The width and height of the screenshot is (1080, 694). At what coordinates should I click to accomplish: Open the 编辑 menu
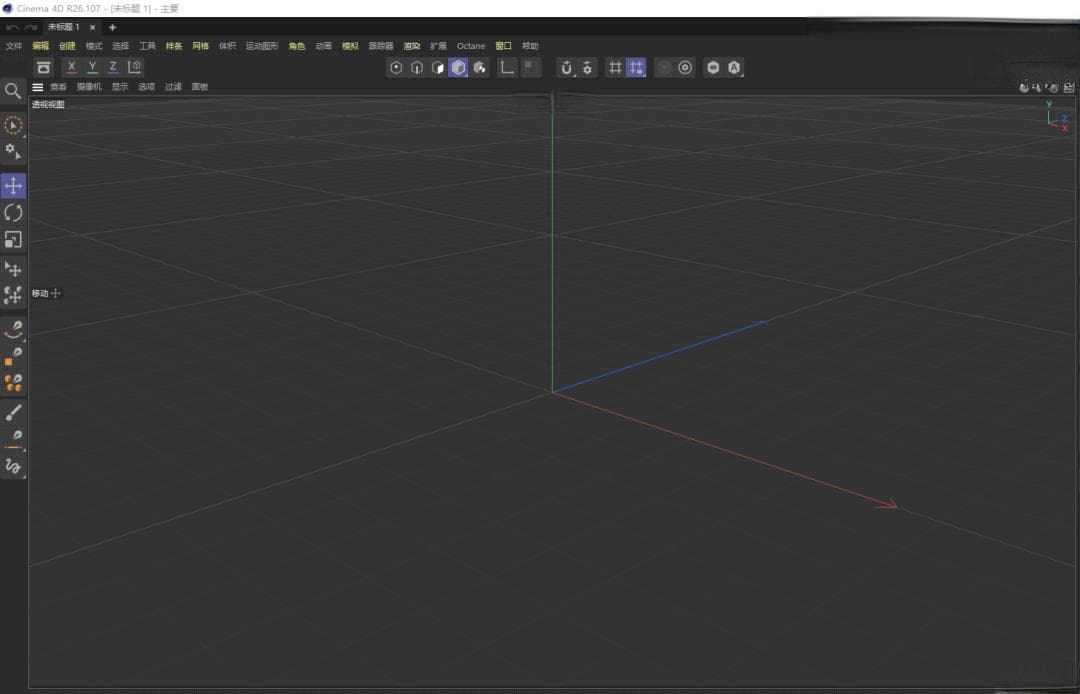coord(41,46)
